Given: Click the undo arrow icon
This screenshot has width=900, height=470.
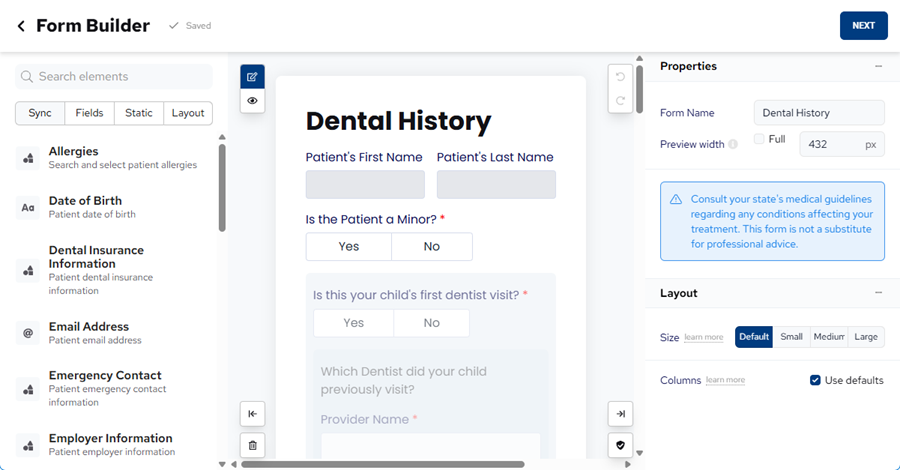Looking at the screenshot, I should (620, 77).
